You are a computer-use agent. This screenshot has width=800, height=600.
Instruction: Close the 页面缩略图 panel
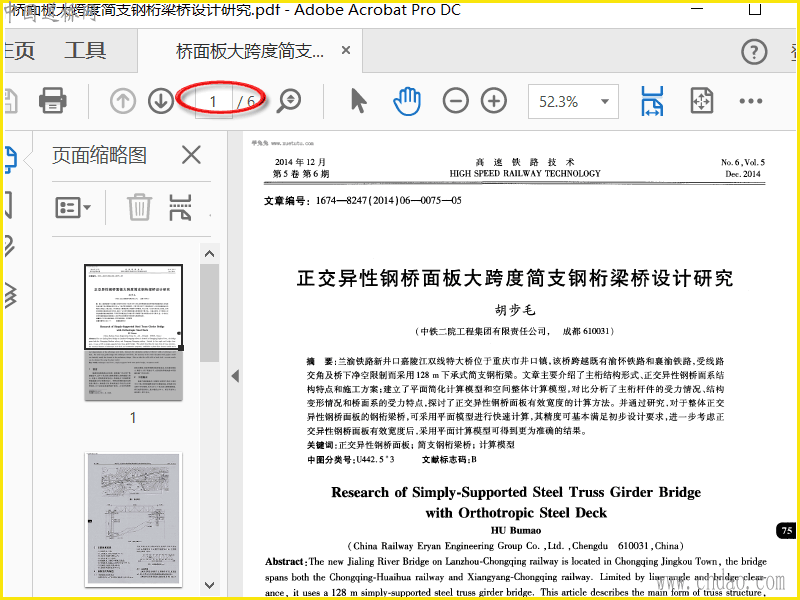pos(191,155)
